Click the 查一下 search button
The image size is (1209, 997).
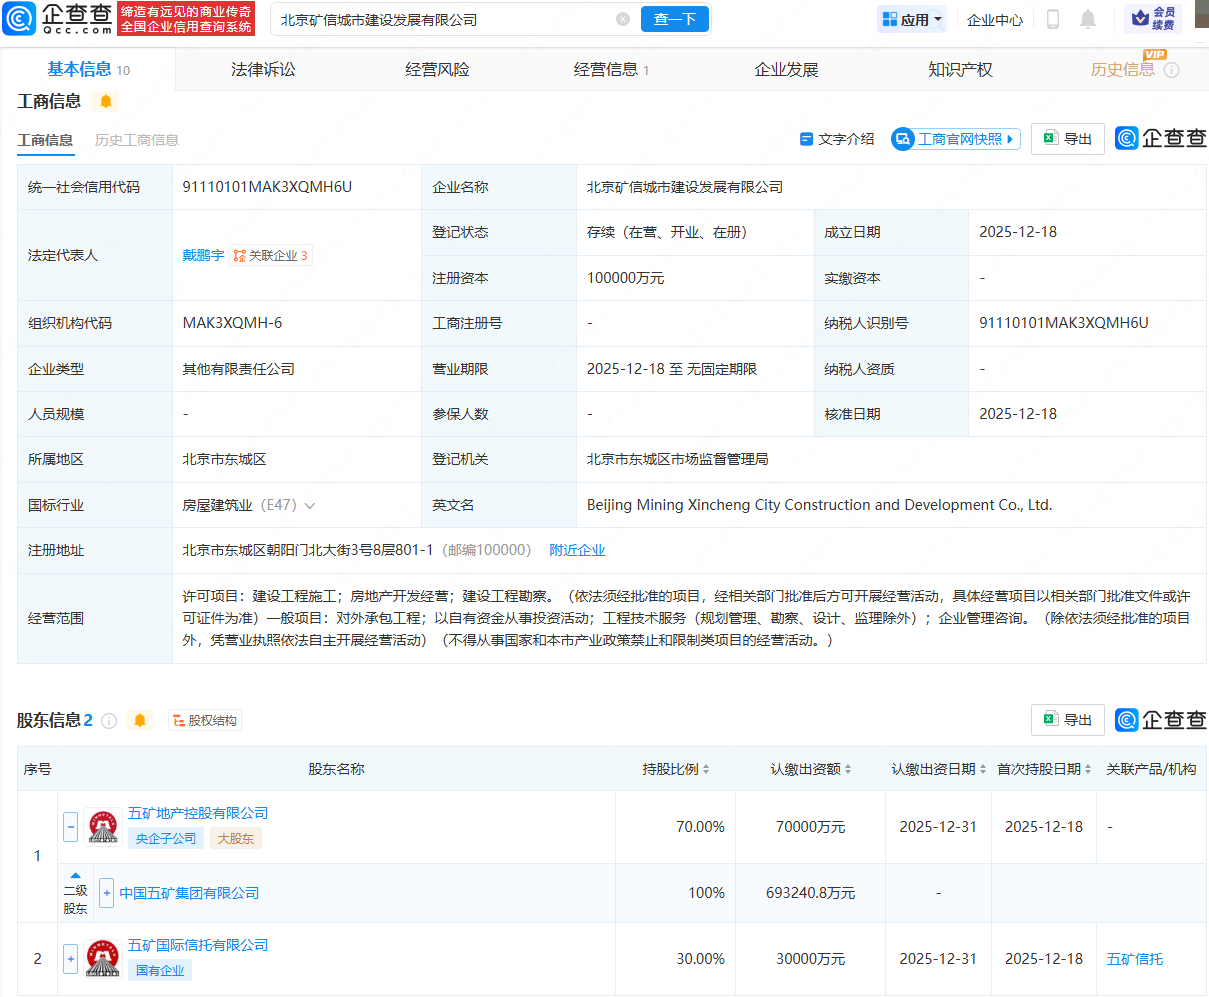pyautogui.click(x=674, y=19)
